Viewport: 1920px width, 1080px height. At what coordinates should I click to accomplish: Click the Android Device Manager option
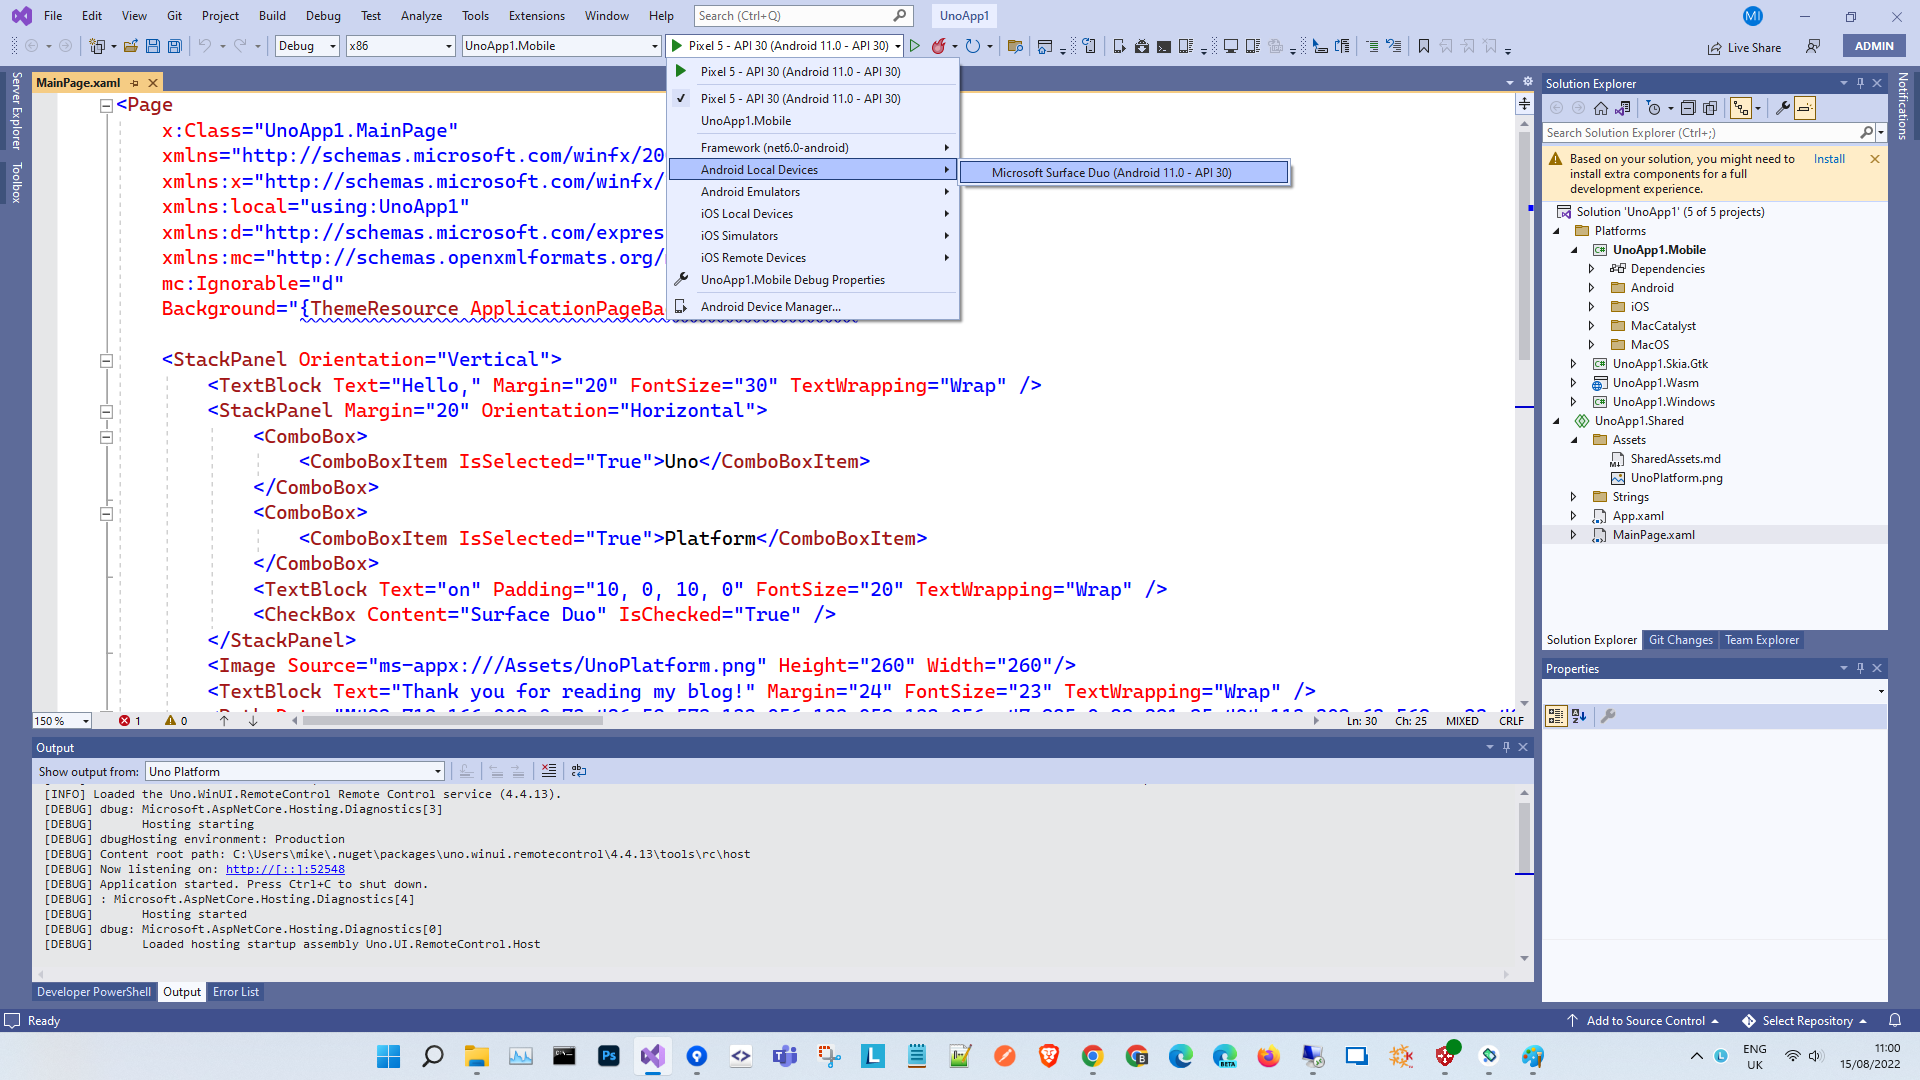pyautogui.click(x=770, y=306)
